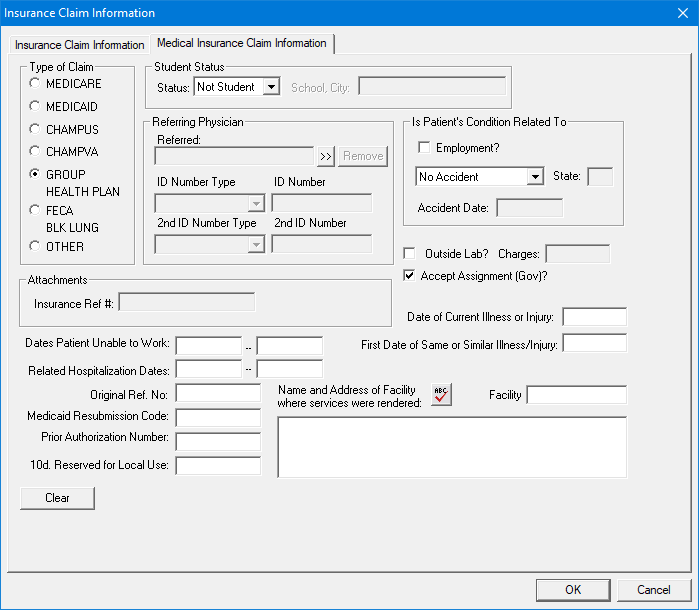Image resolution: width=699 pixels, height=610 pixels.
Task: Click the >> referred physician lookup button
Action: pyautogui.click(x=326, y=156)
